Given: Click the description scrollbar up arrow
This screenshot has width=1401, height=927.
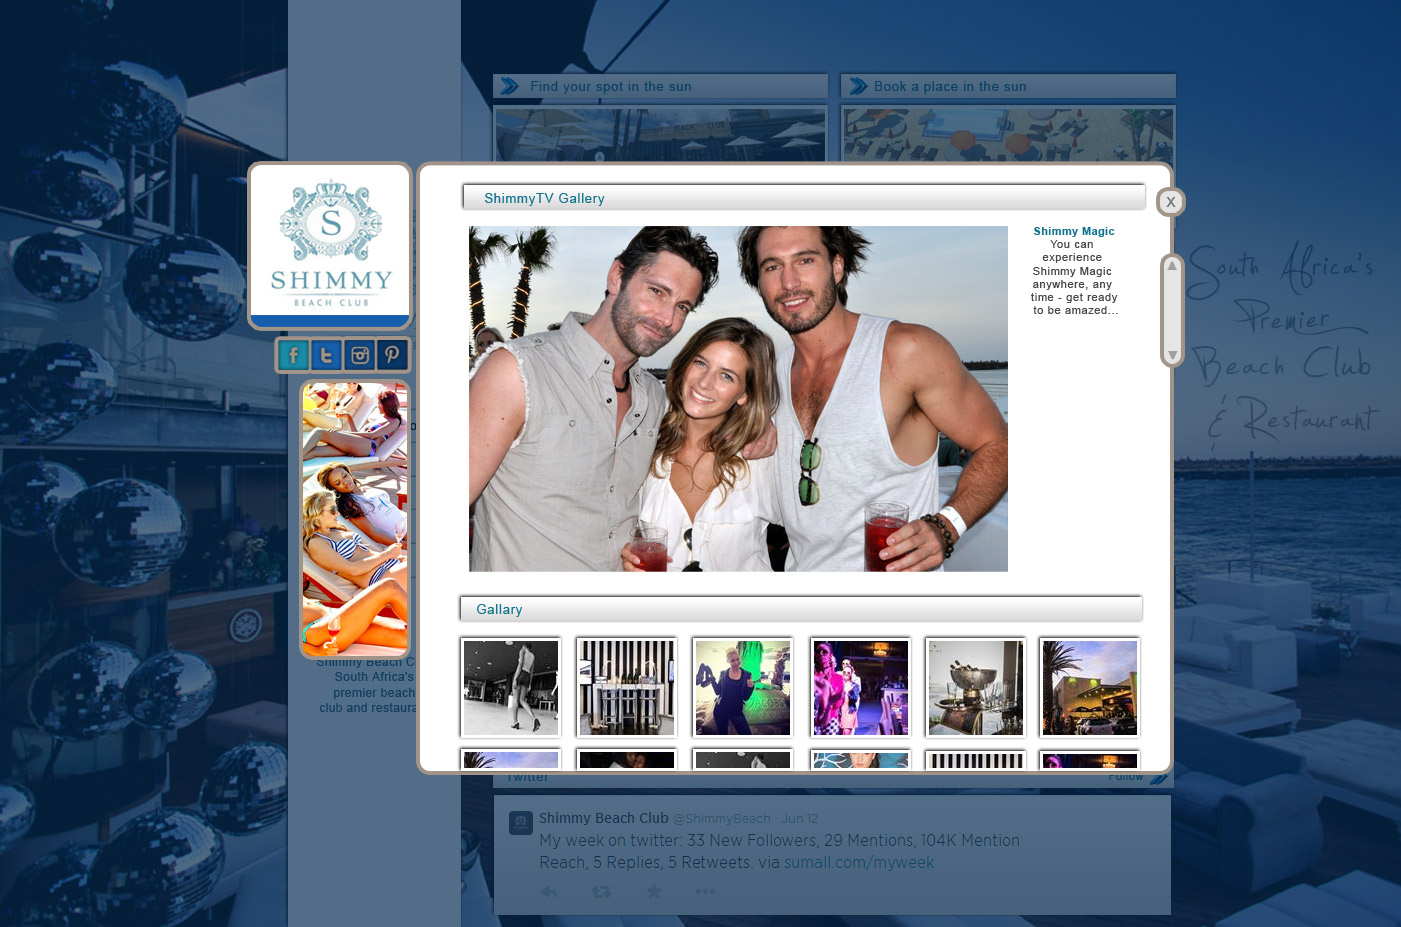Looking at the screenshot, I should click(1172, 266).
